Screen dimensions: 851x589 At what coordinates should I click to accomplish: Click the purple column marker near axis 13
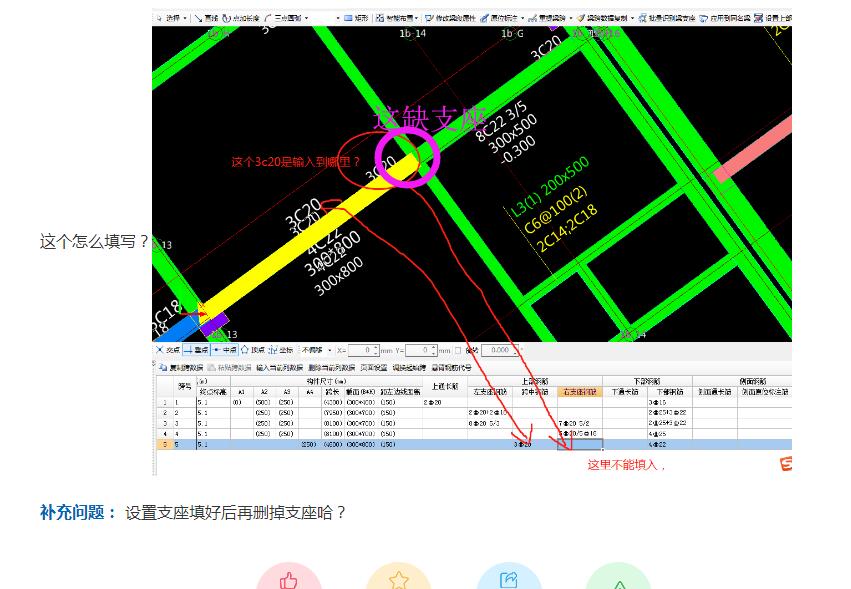tap(214, 324)
